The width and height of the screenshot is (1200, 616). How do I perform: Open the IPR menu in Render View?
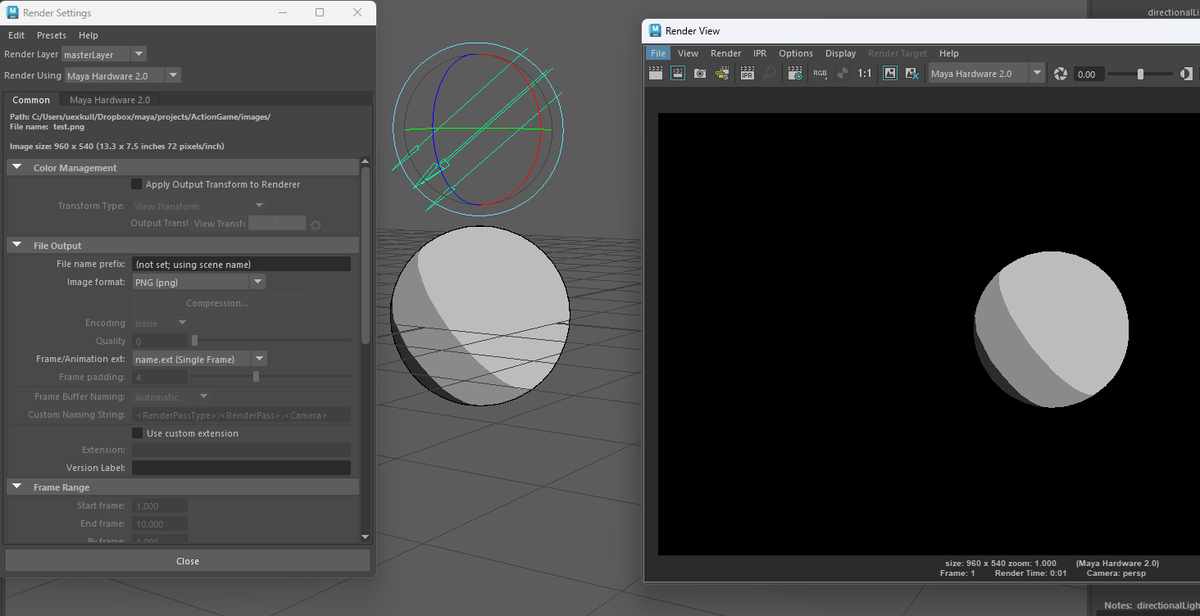click(x=760, y=53)
